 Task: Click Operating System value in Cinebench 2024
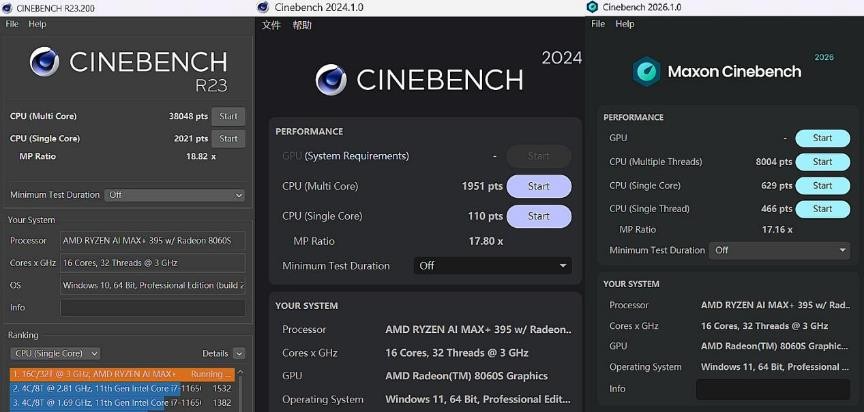click(x=478, y=399)
